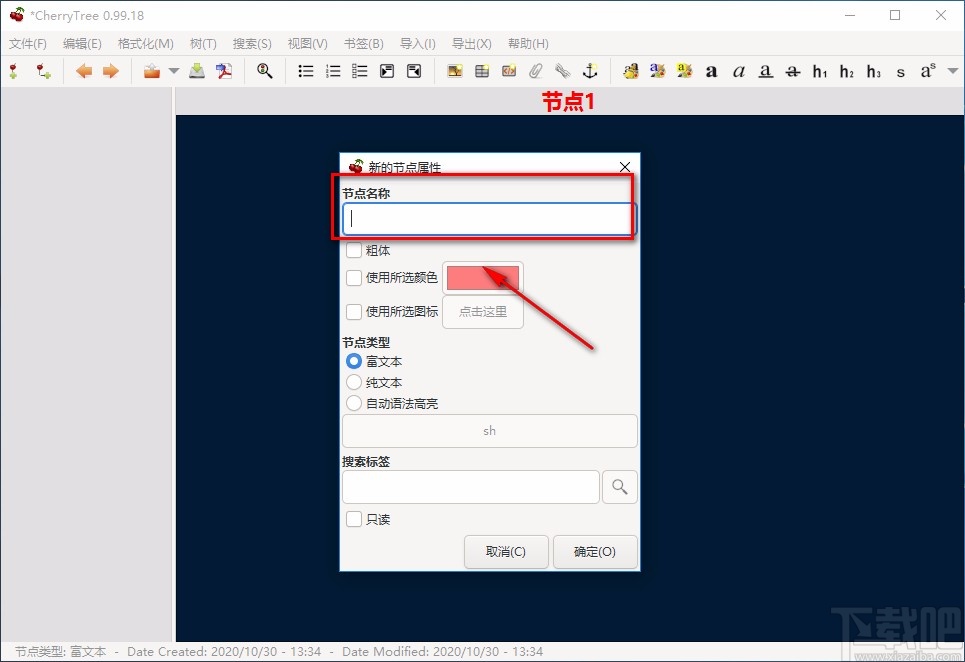Open the magnifier find toolbar icon
965x662 pixels.
265,71
